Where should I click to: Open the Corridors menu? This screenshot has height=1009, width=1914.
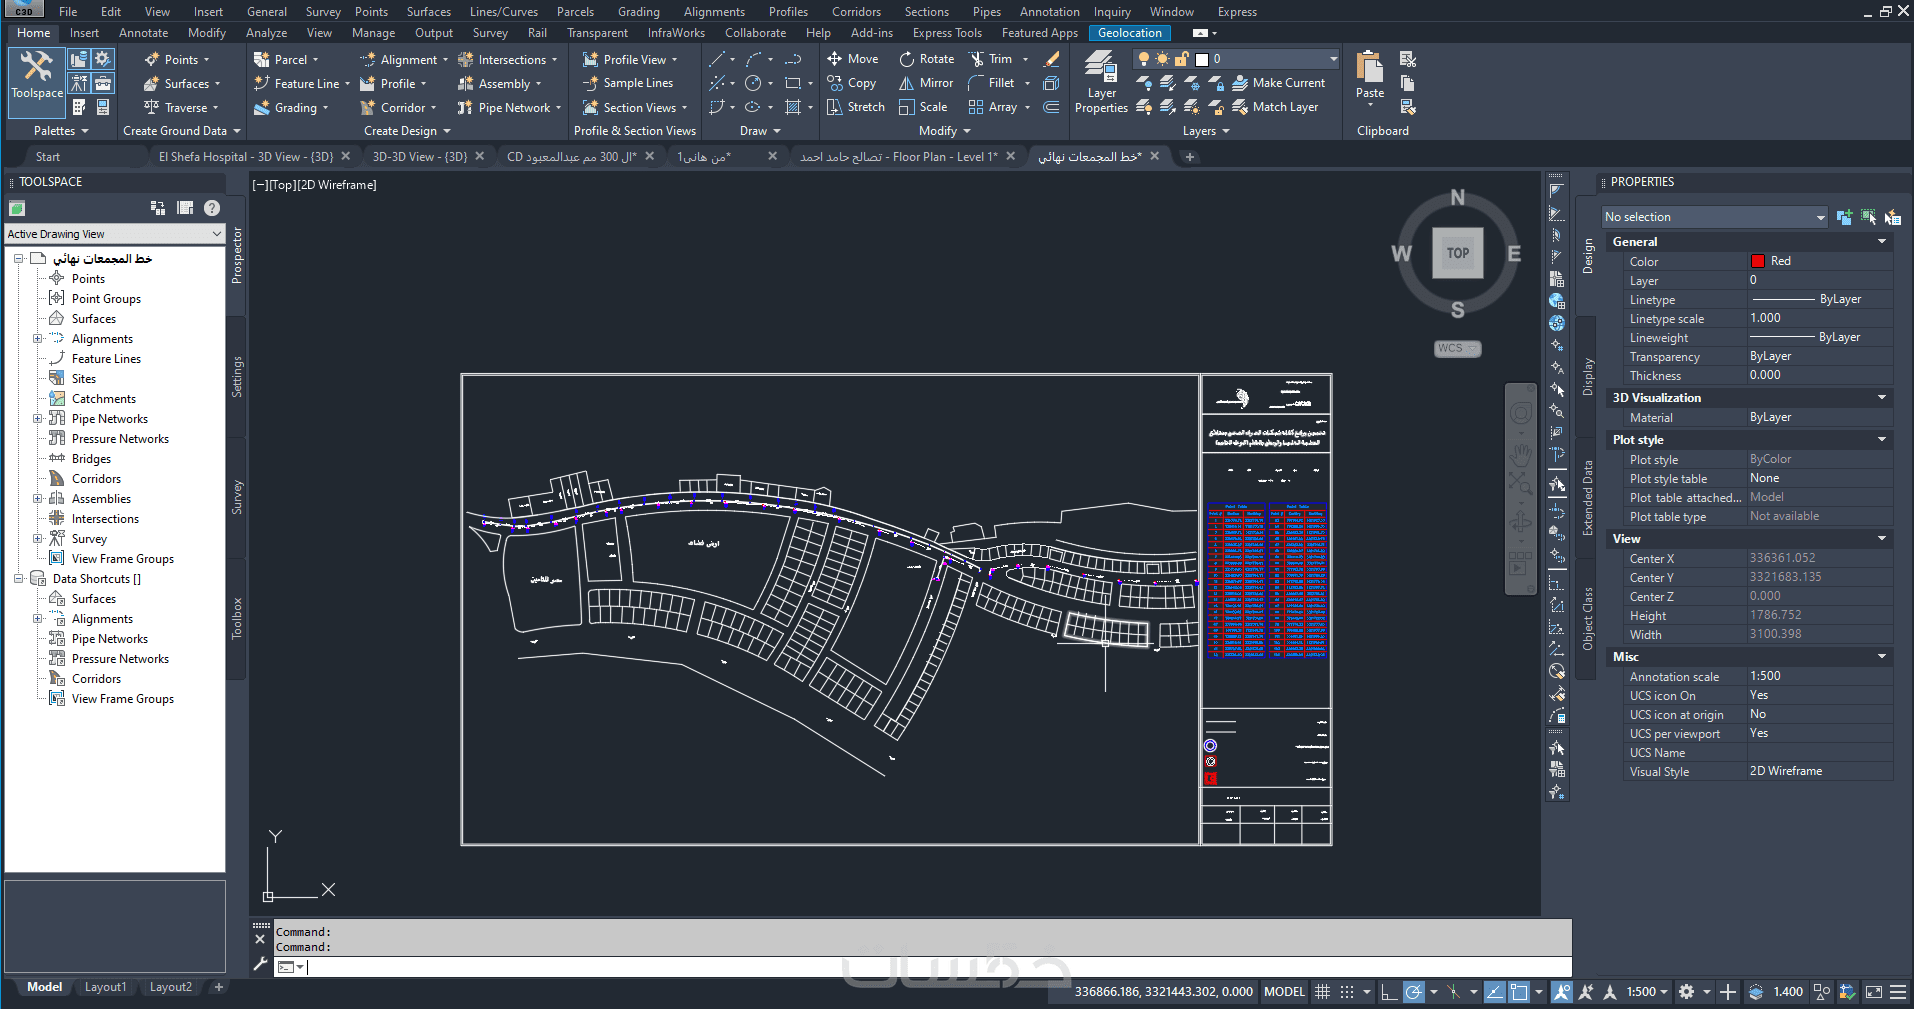pyautogui.click(x=856, y=12)
